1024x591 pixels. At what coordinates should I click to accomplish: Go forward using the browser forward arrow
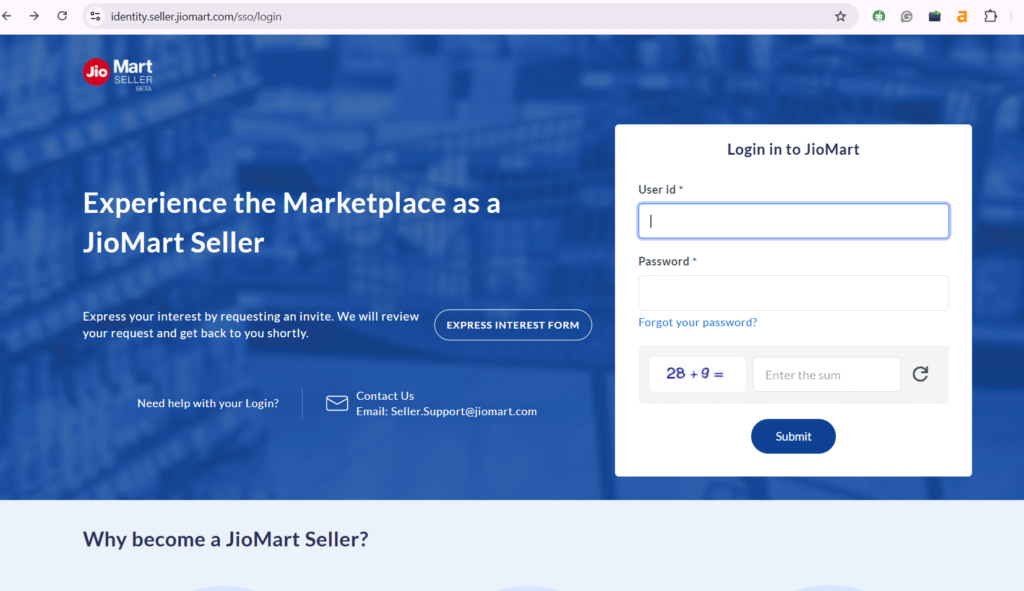34,16
